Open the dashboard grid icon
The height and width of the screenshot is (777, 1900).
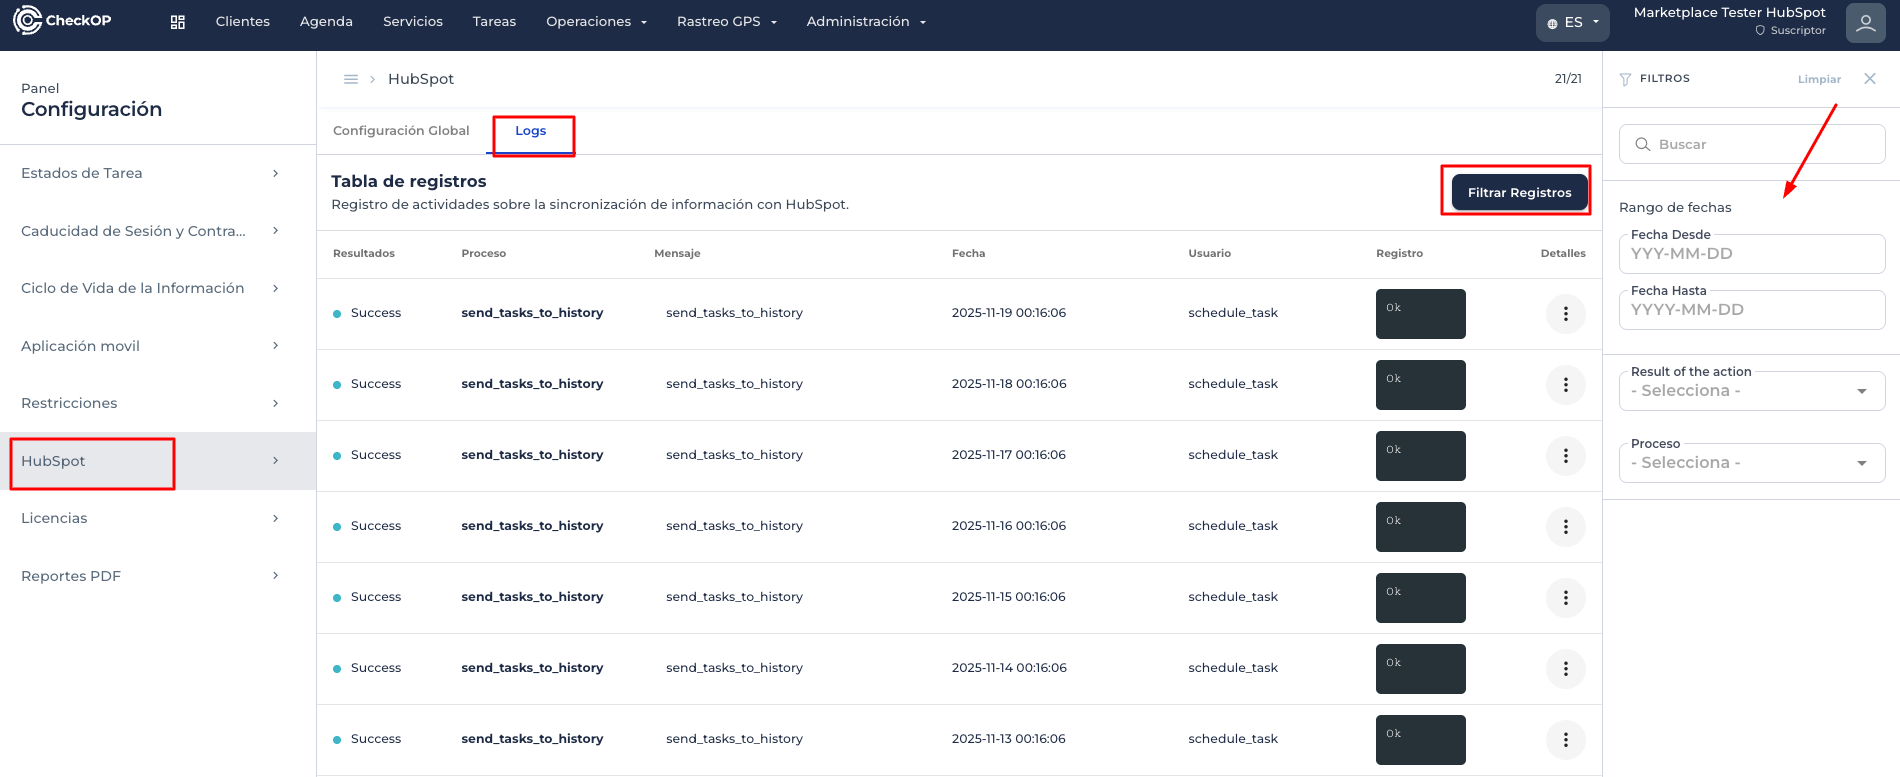tap(178, 22)
